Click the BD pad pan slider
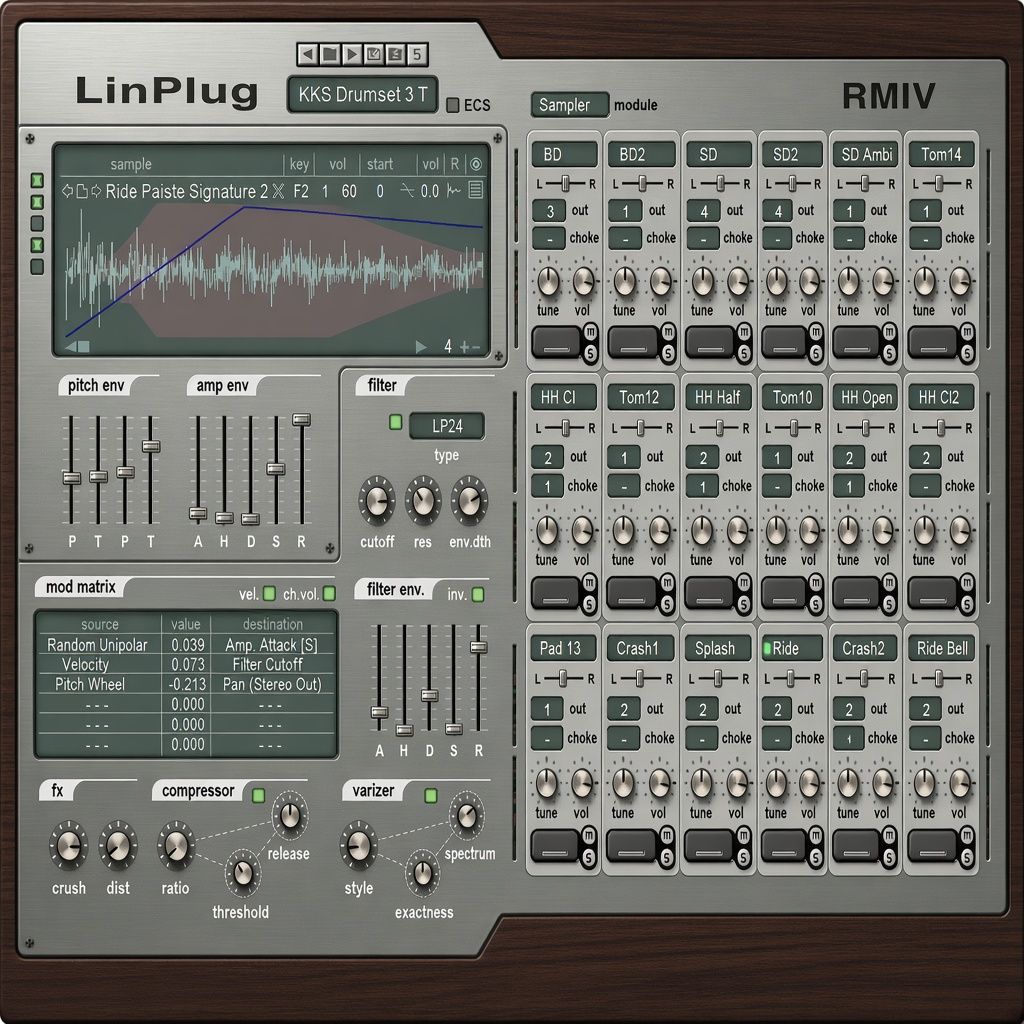1024x1024 pixels. (565, 184)
